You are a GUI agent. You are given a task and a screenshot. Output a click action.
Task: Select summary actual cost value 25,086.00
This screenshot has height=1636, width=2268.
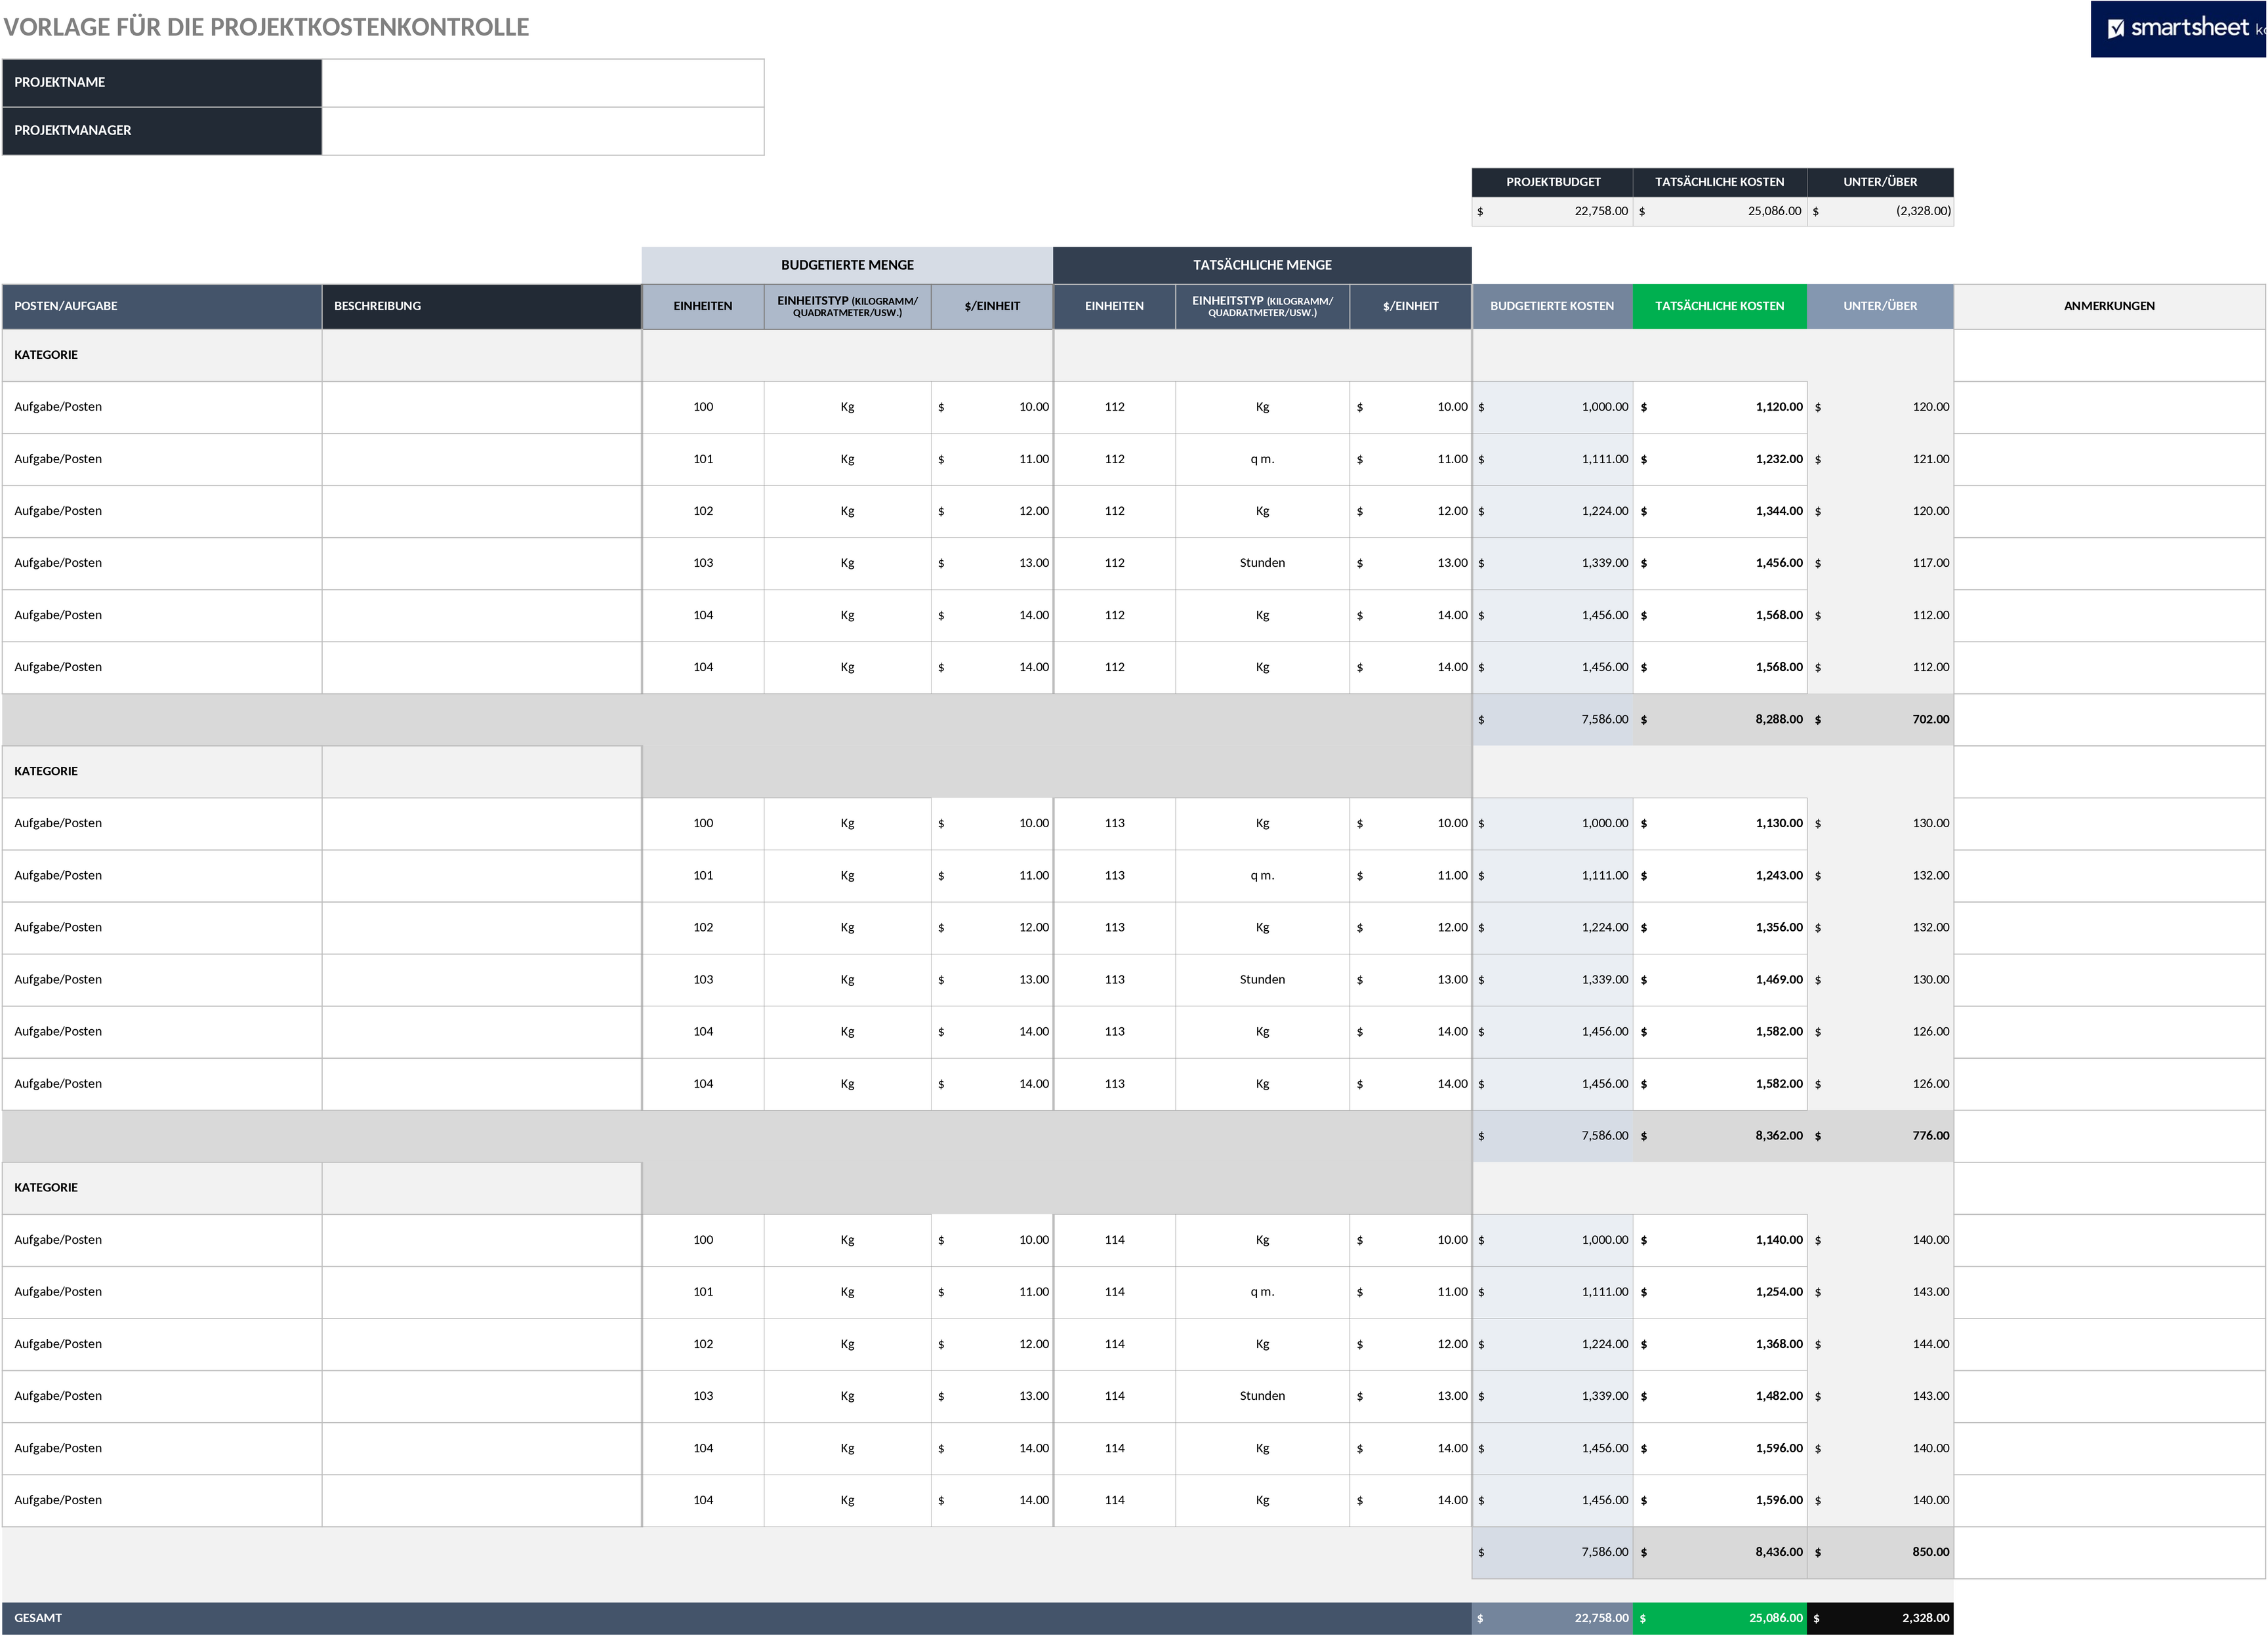[x=1720, y=211]
